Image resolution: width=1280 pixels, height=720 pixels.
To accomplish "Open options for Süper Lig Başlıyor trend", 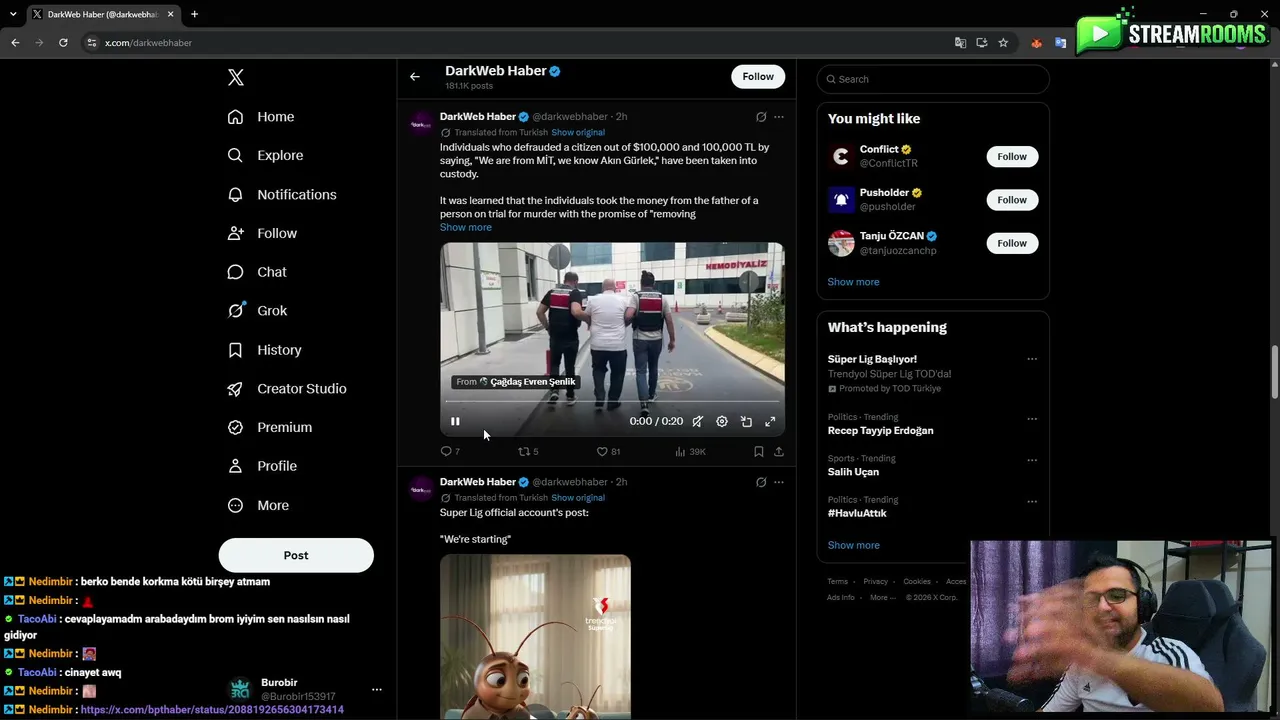I will (x=1032, y=359).
